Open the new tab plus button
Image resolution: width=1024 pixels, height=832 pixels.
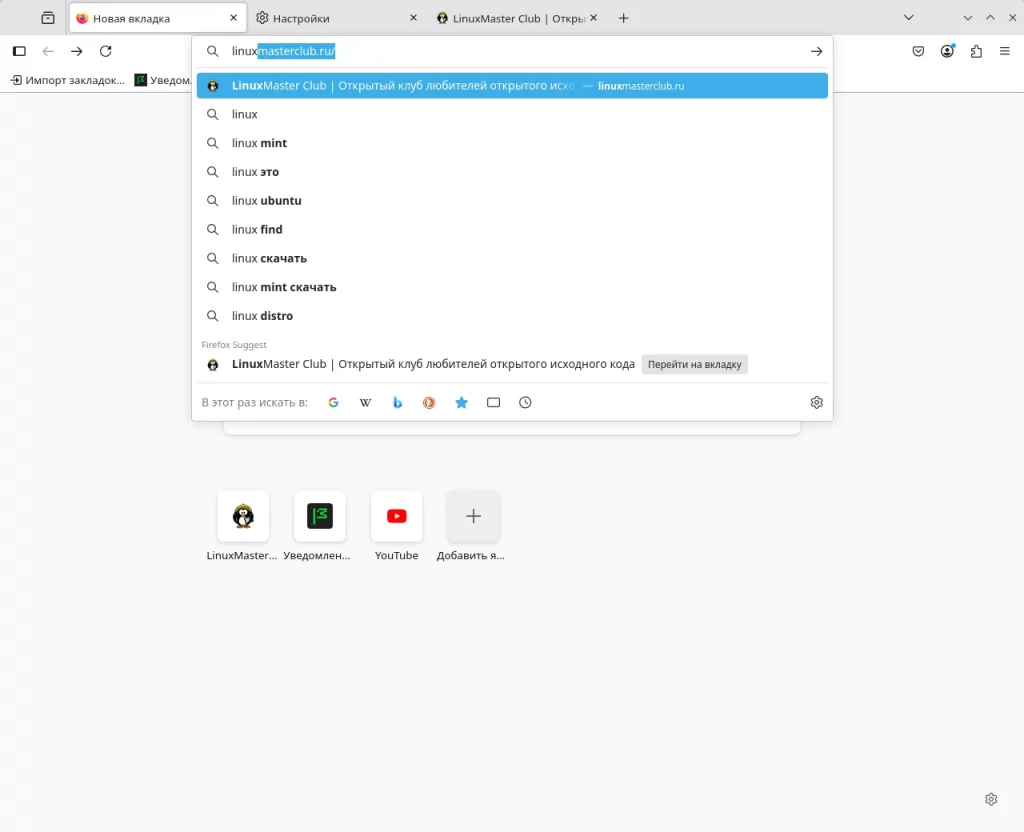pos(623,18)
